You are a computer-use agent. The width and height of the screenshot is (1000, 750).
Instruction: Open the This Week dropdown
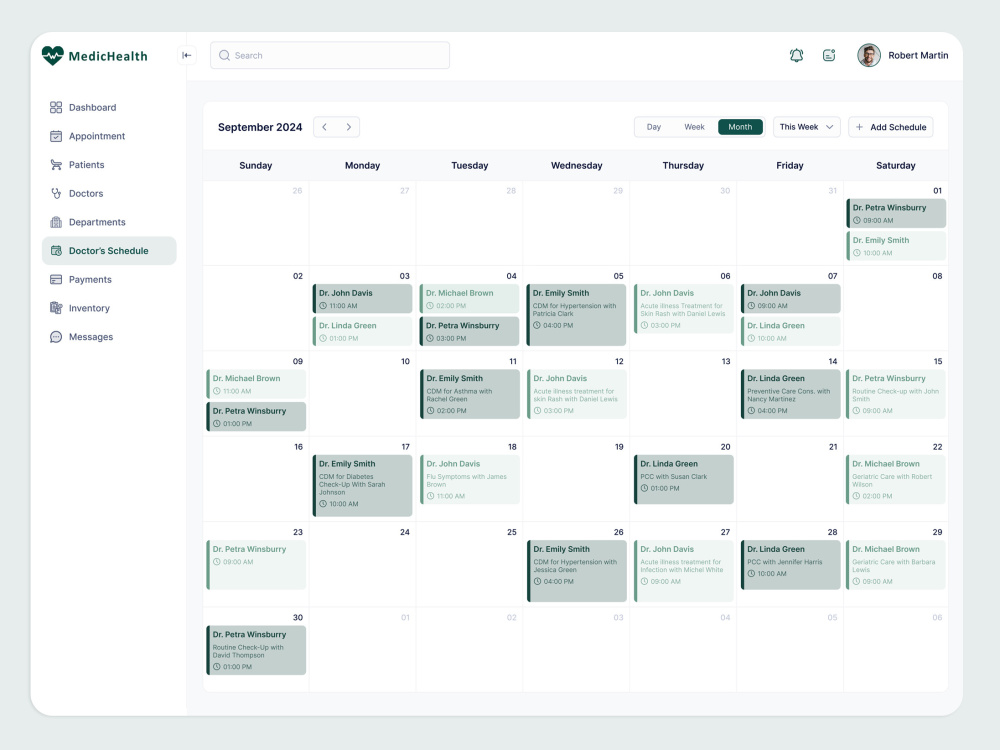[806, 127]
